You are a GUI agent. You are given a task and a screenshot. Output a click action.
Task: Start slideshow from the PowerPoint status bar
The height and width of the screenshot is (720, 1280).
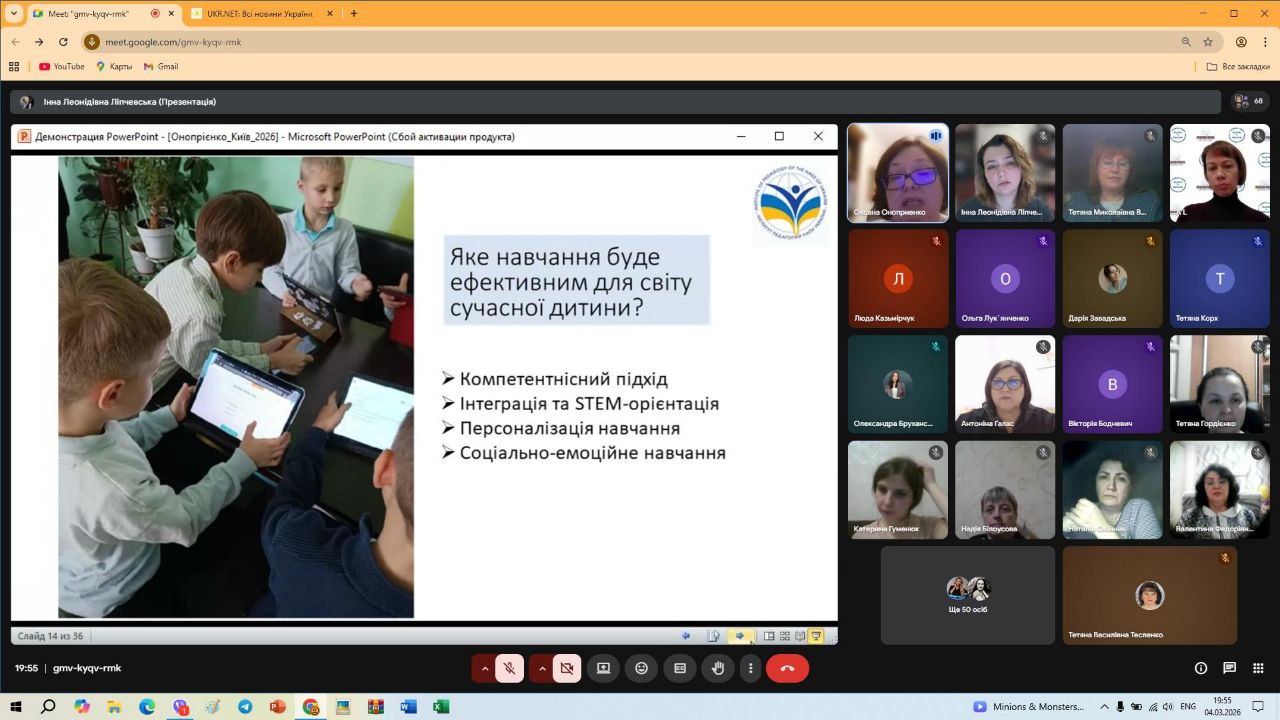[x=815, y=635]
